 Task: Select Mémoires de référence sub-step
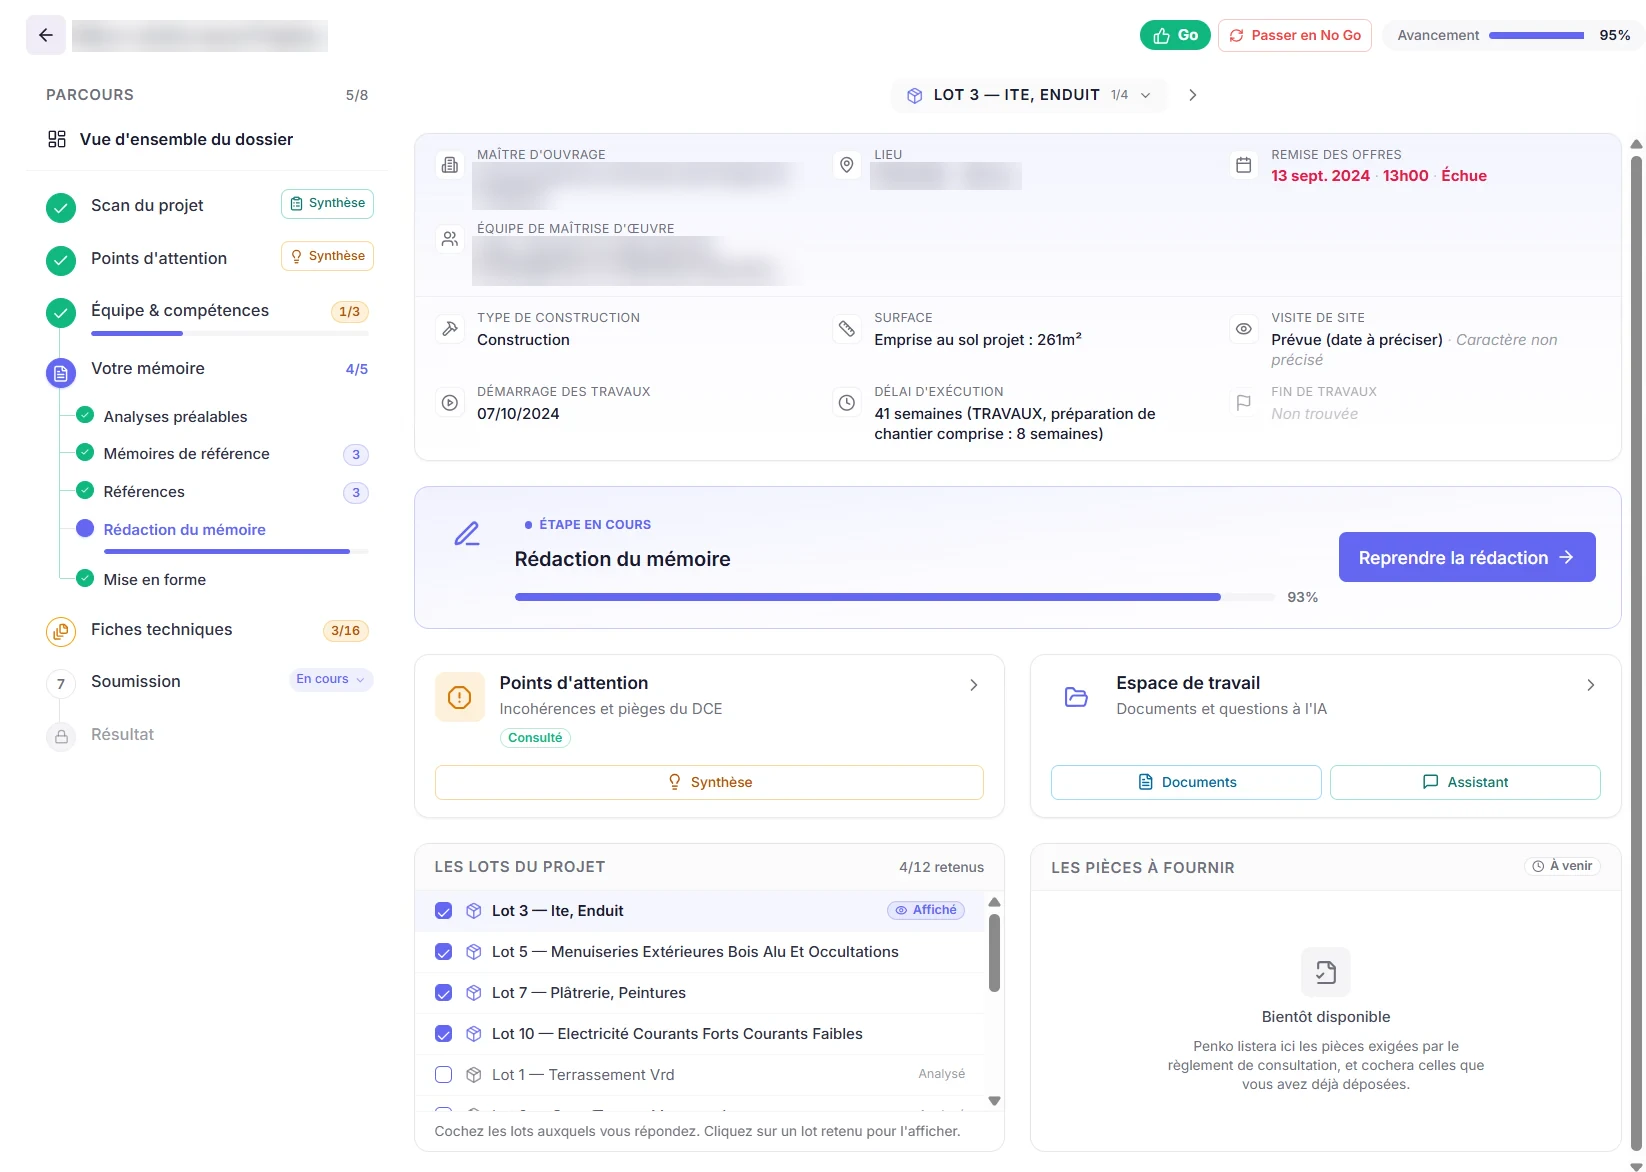(x=187, y=454)
